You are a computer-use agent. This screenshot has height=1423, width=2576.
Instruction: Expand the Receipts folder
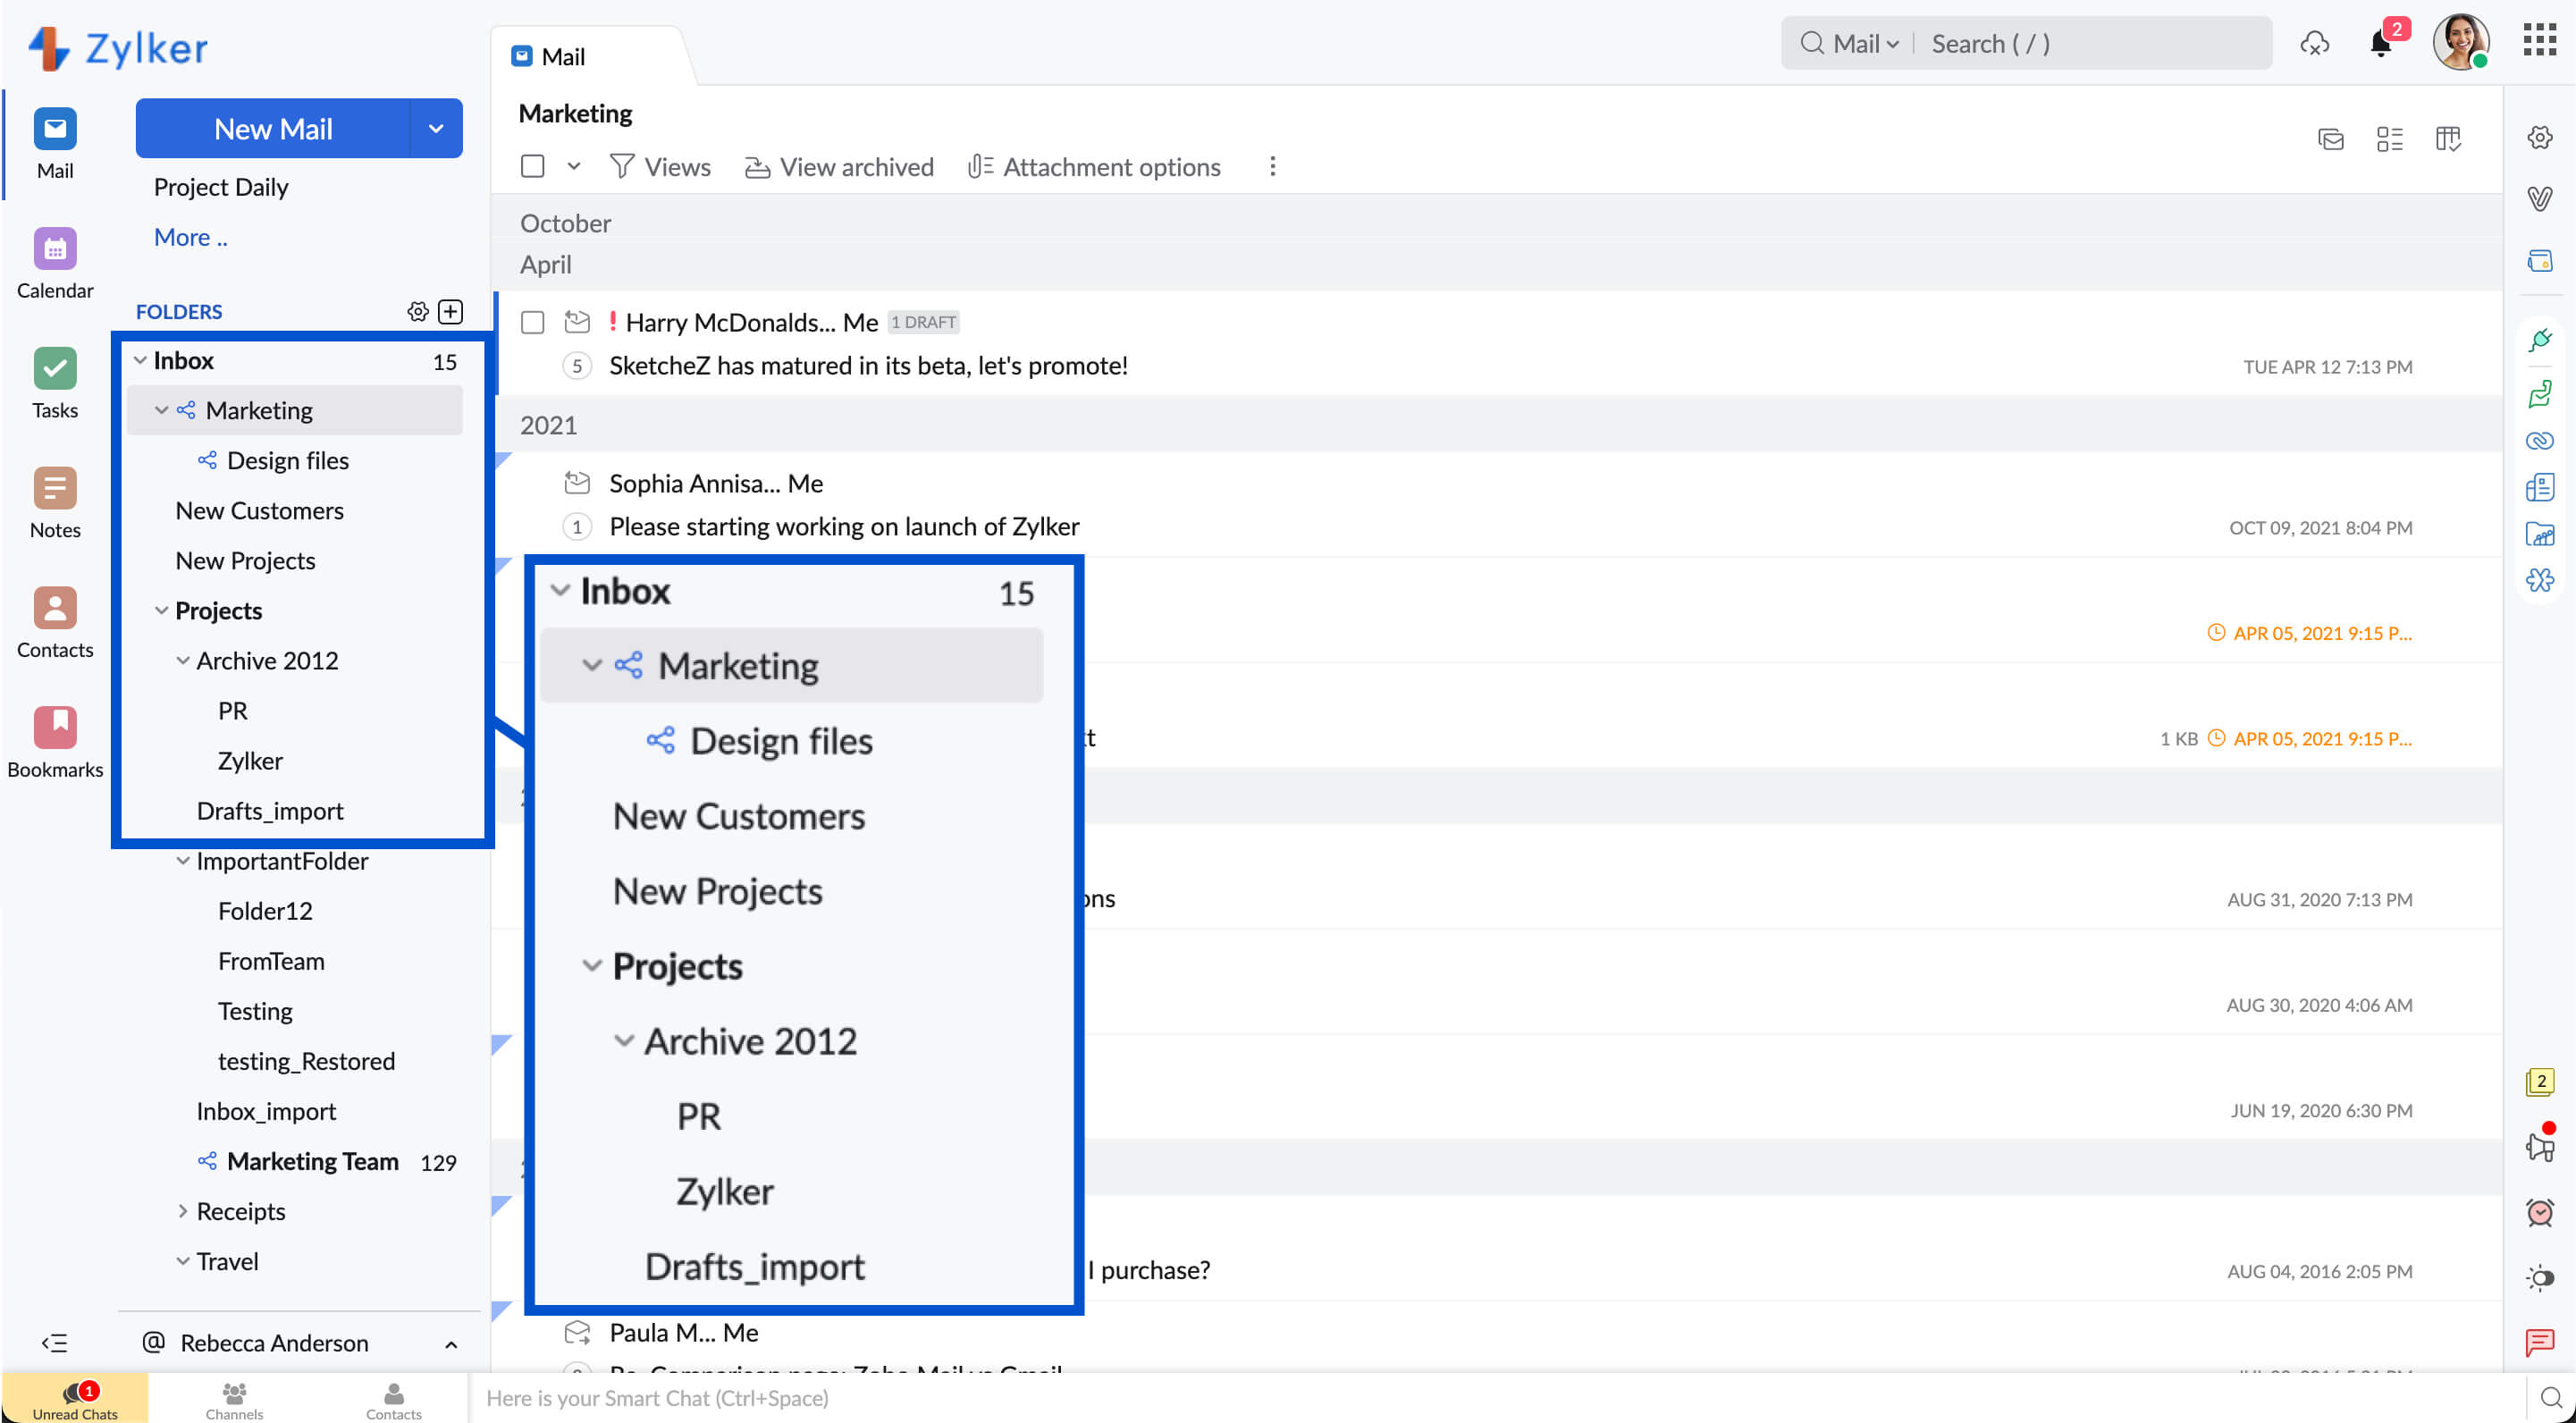click(182, 1211)
